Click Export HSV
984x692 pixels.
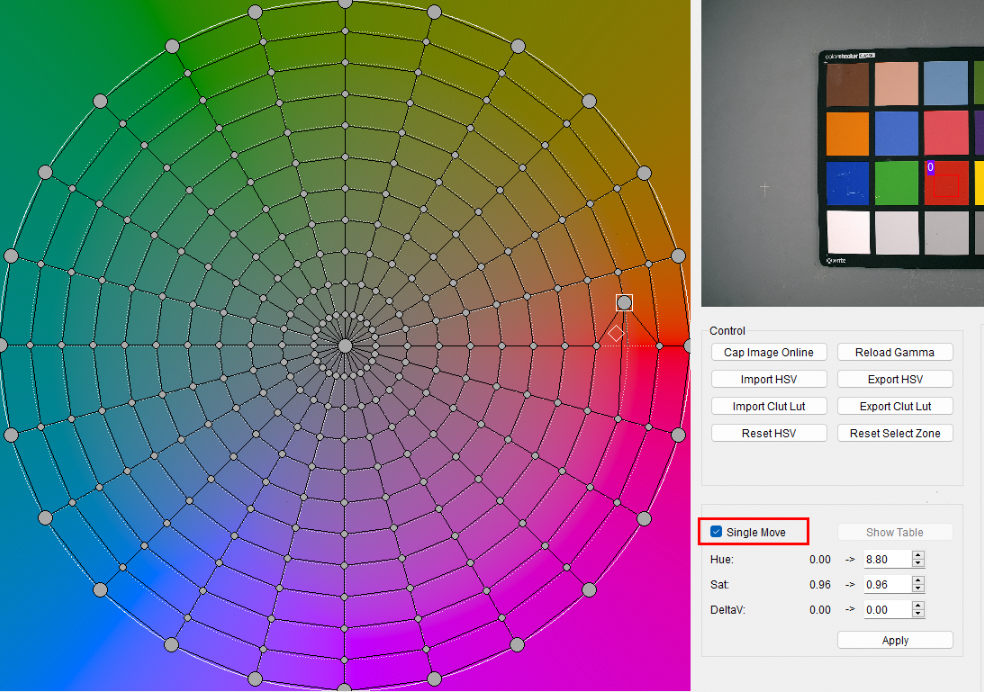click(895, 379)
